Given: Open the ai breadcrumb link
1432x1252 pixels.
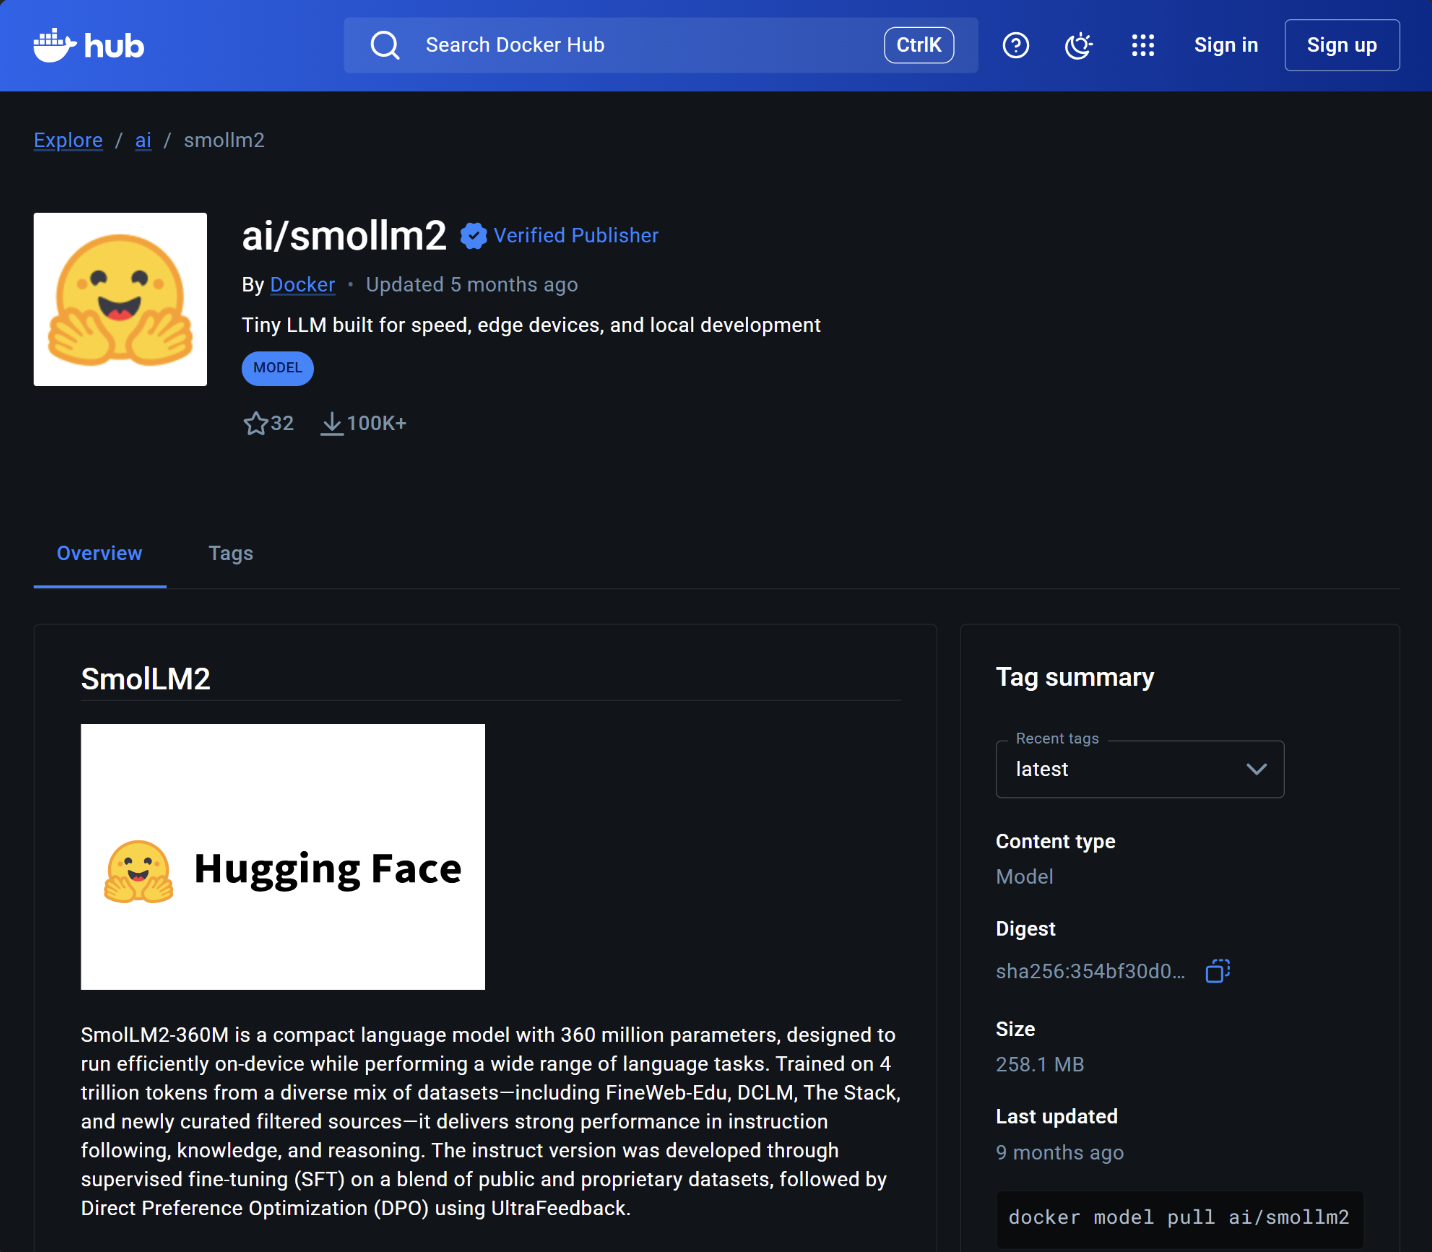Looking at the screenshot, I should coord(143,140).
